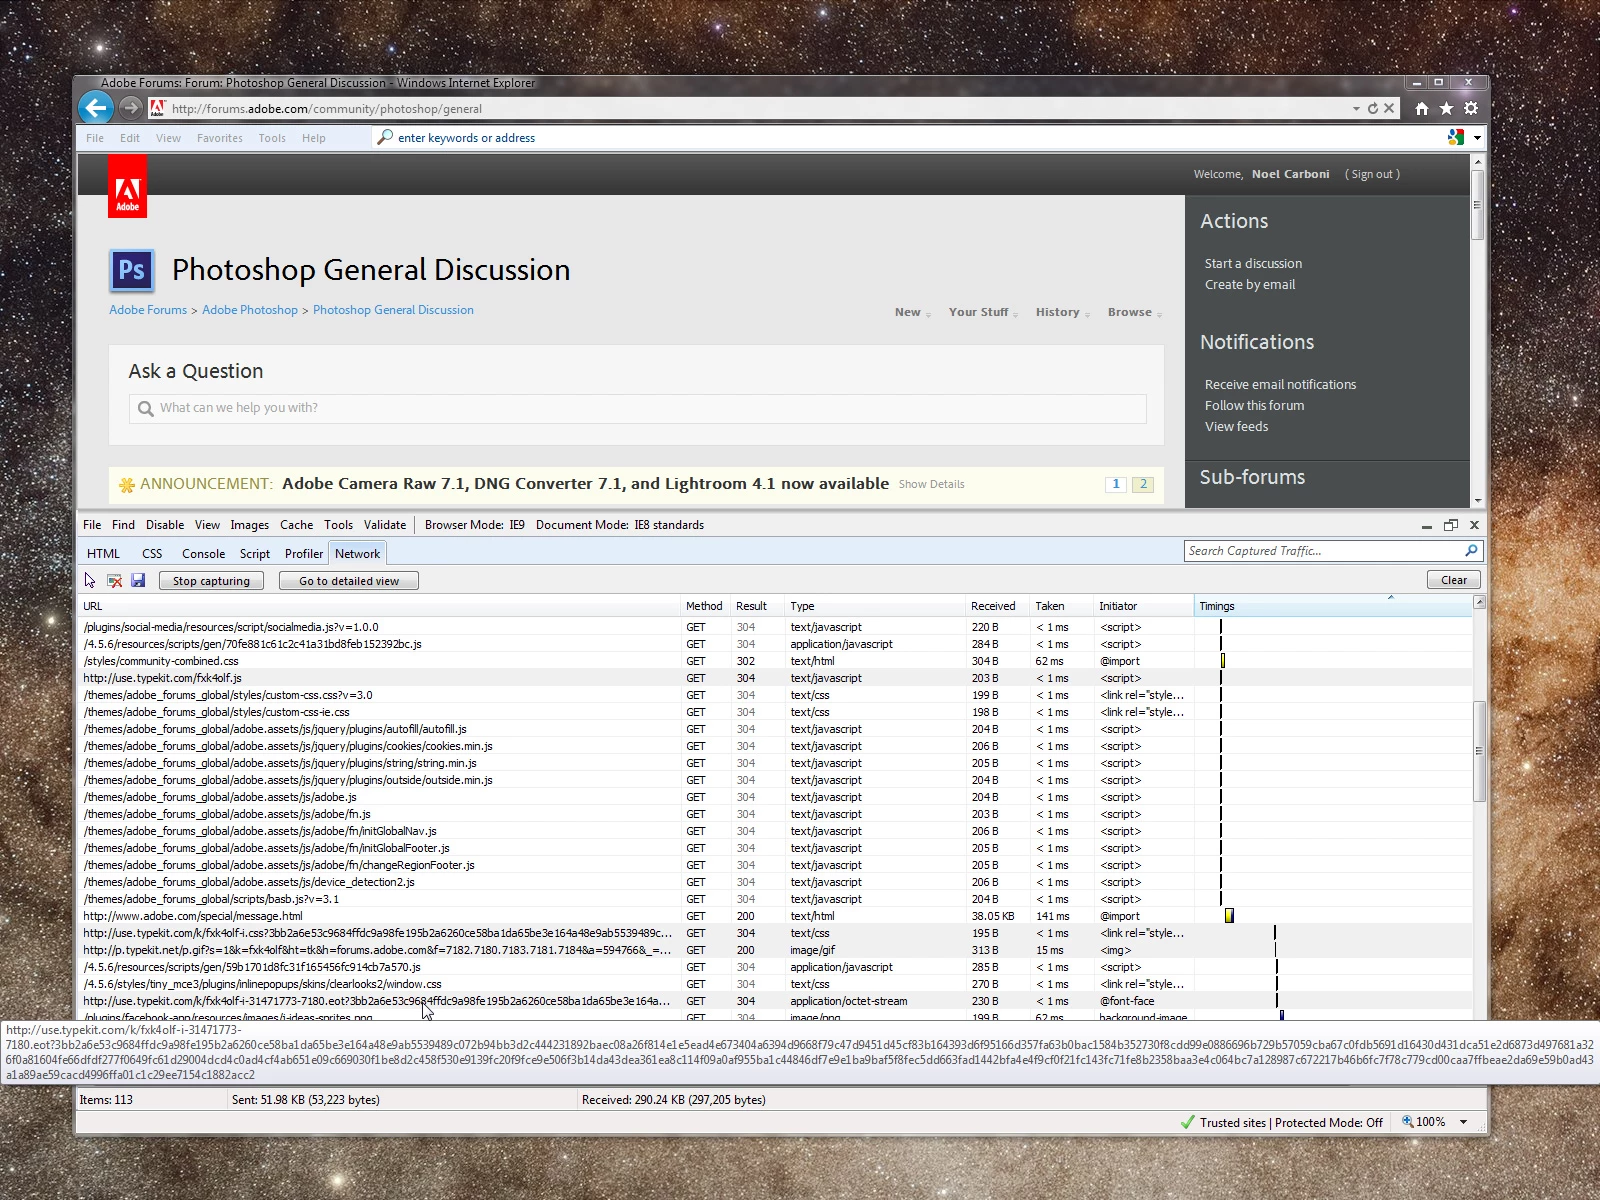Close the Developer Tools pane
This screenshot has height=1200, width=1600.
pos(1474,525)
